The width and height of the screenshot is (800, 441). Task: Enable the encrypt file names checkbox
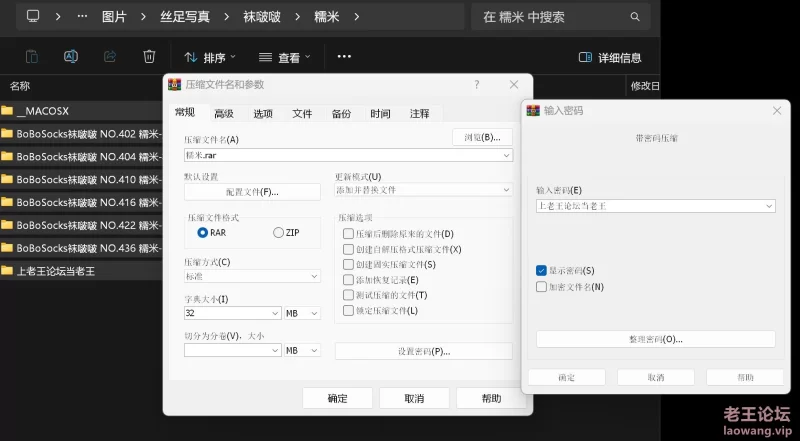(541, 287)
